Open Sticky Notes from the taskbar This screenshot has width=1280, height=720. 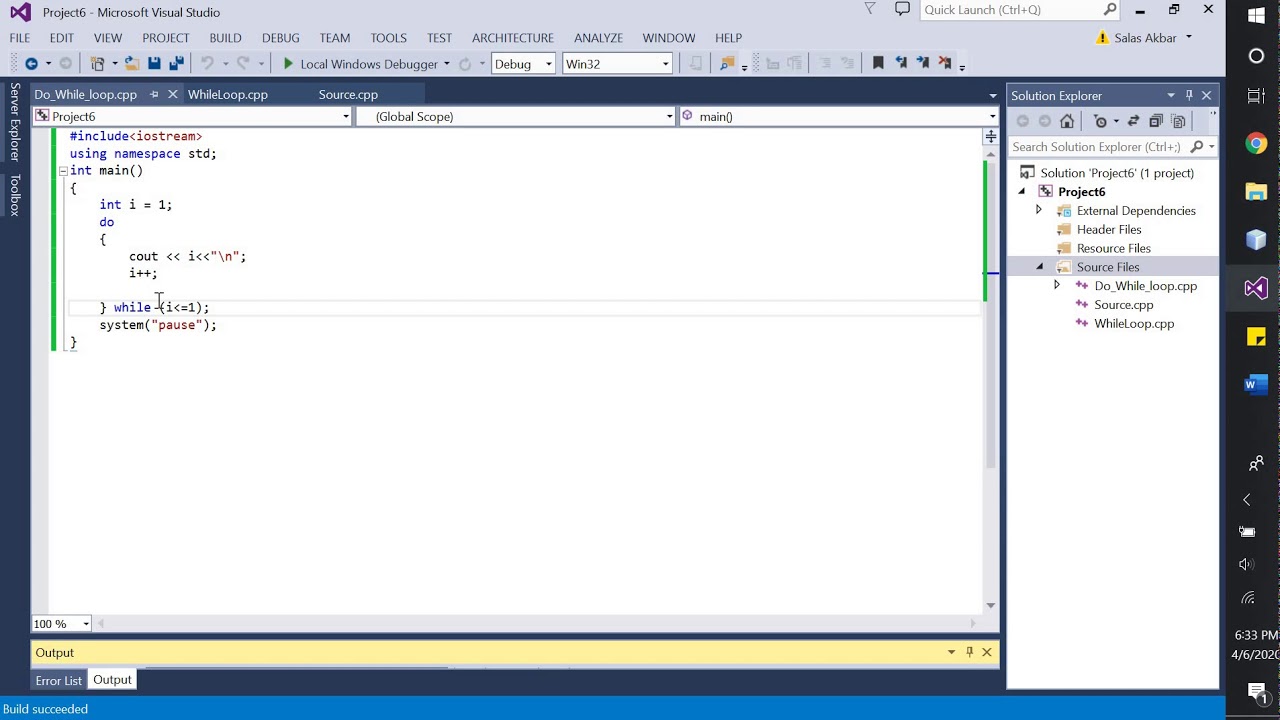coord(1256,337)
